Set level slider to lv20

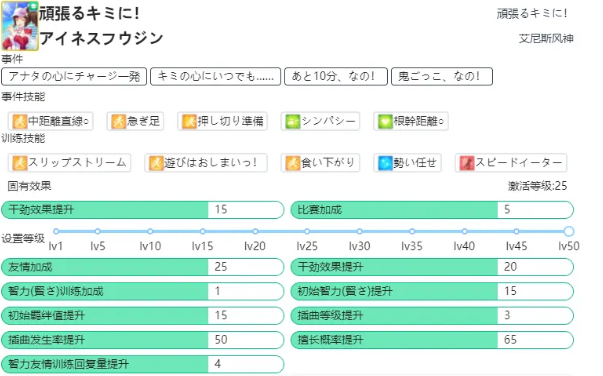tap(255, 231)
